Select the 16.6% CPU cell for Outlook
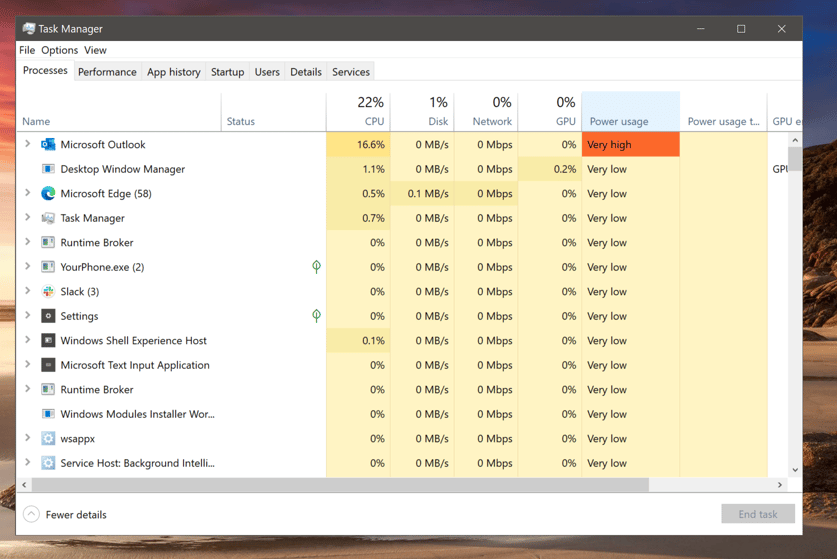This screenshot has width=837, height=559. tap(358, 145)
